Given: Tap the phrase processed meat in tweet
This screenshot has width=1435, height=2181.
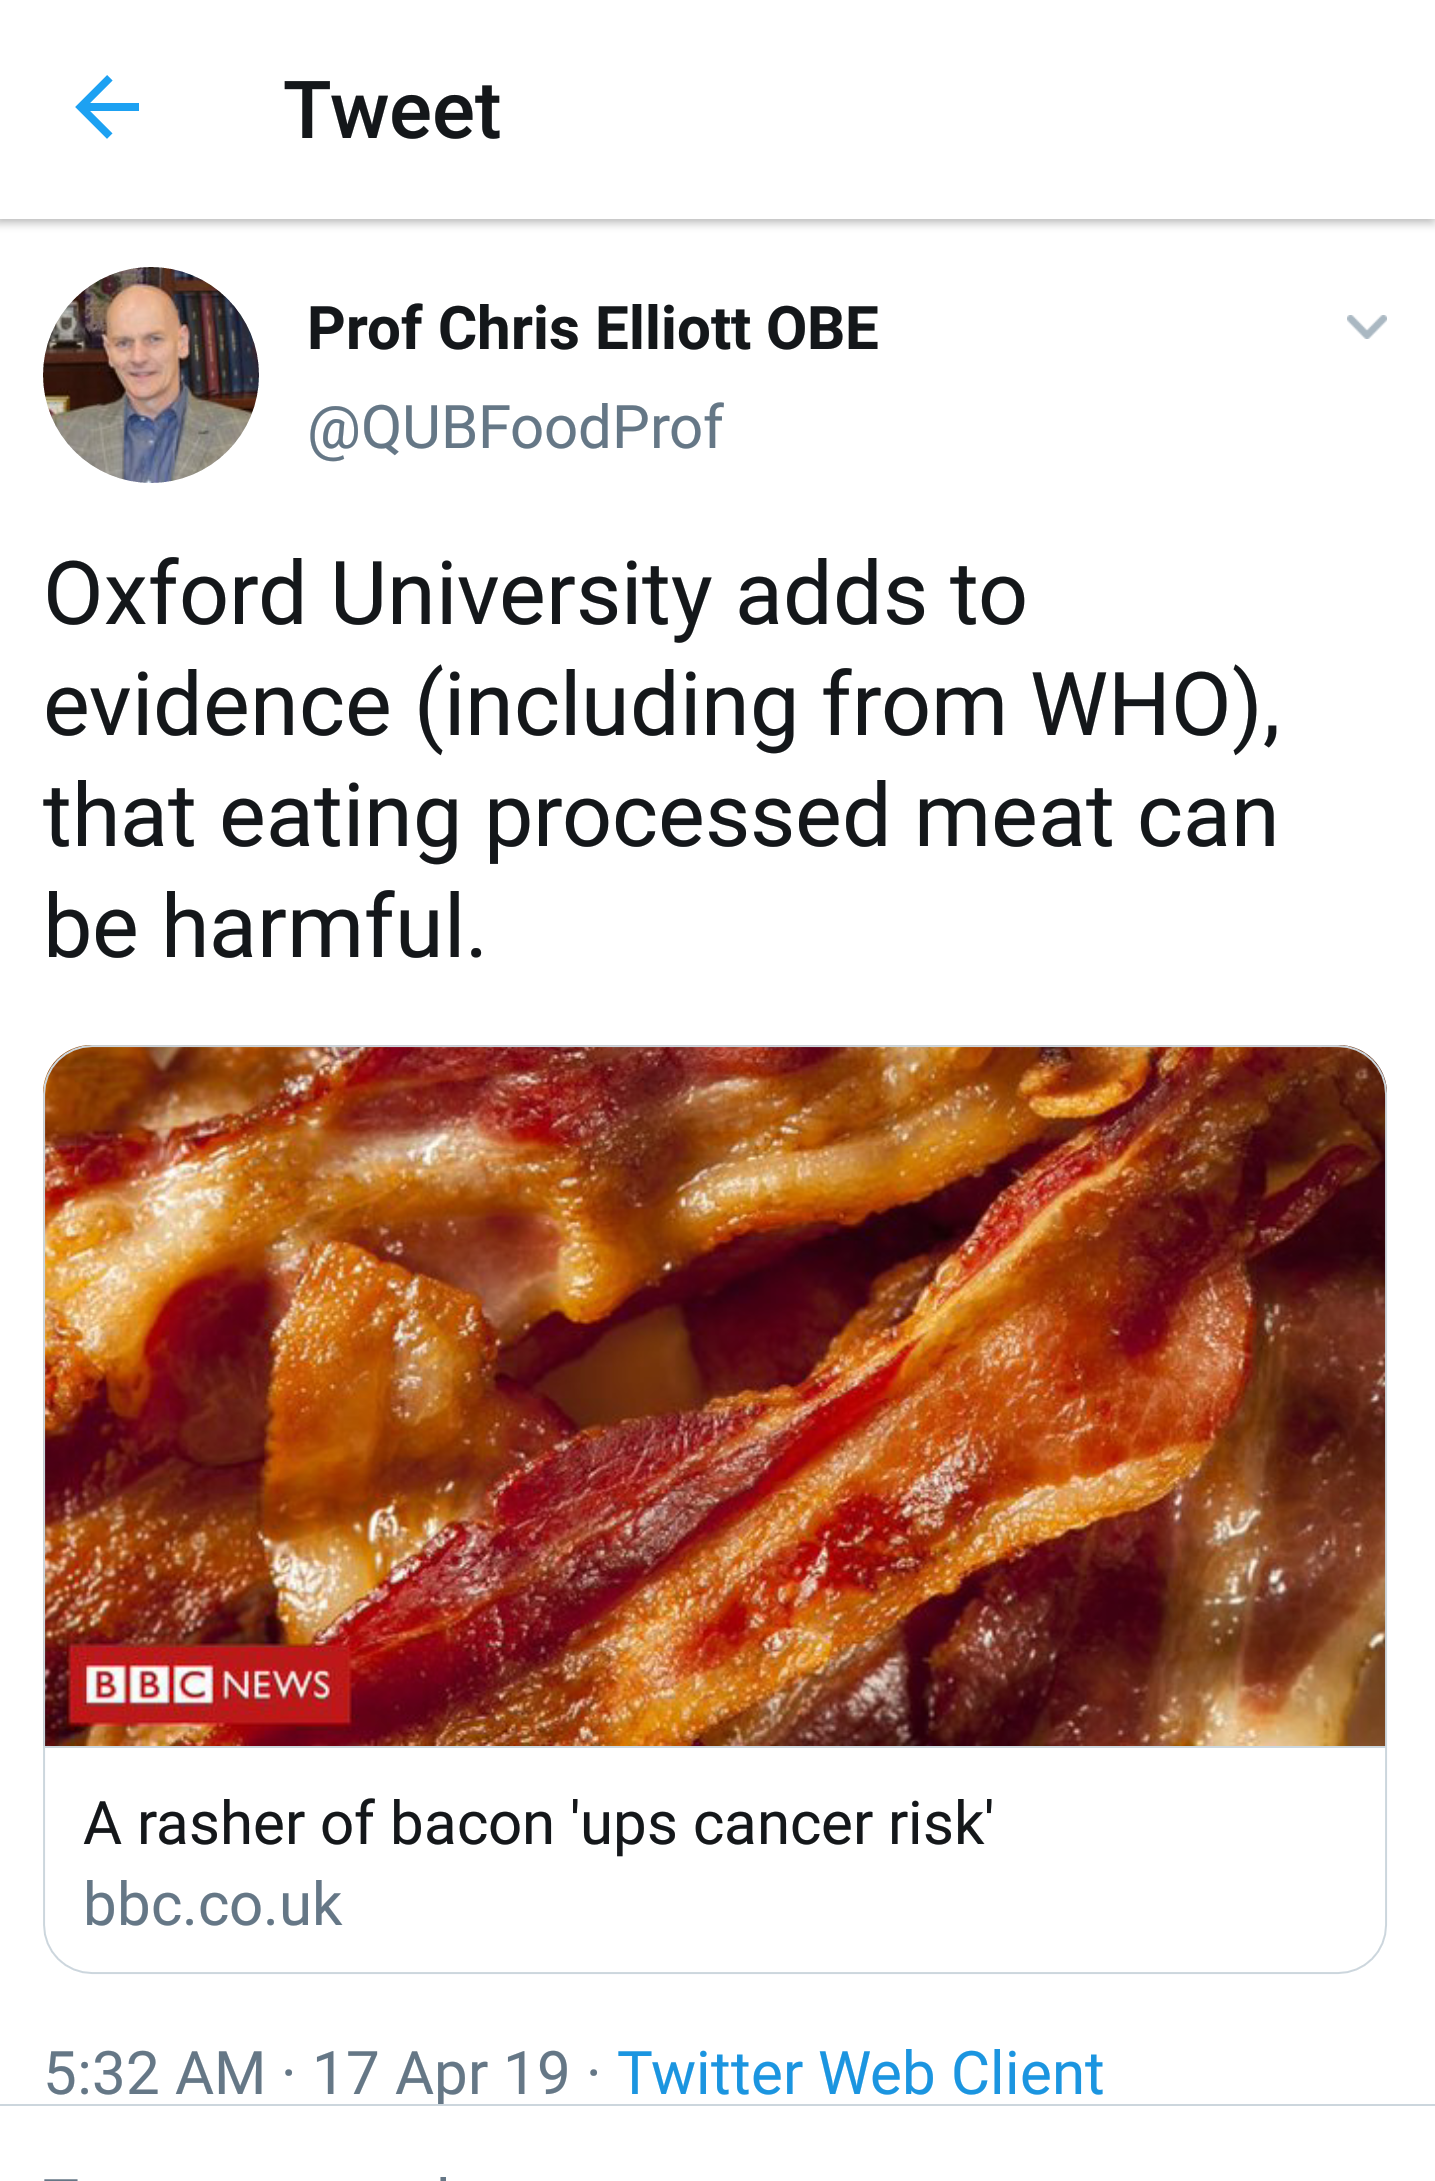Looking at the screenshot, I should click(x=687, y=818).
